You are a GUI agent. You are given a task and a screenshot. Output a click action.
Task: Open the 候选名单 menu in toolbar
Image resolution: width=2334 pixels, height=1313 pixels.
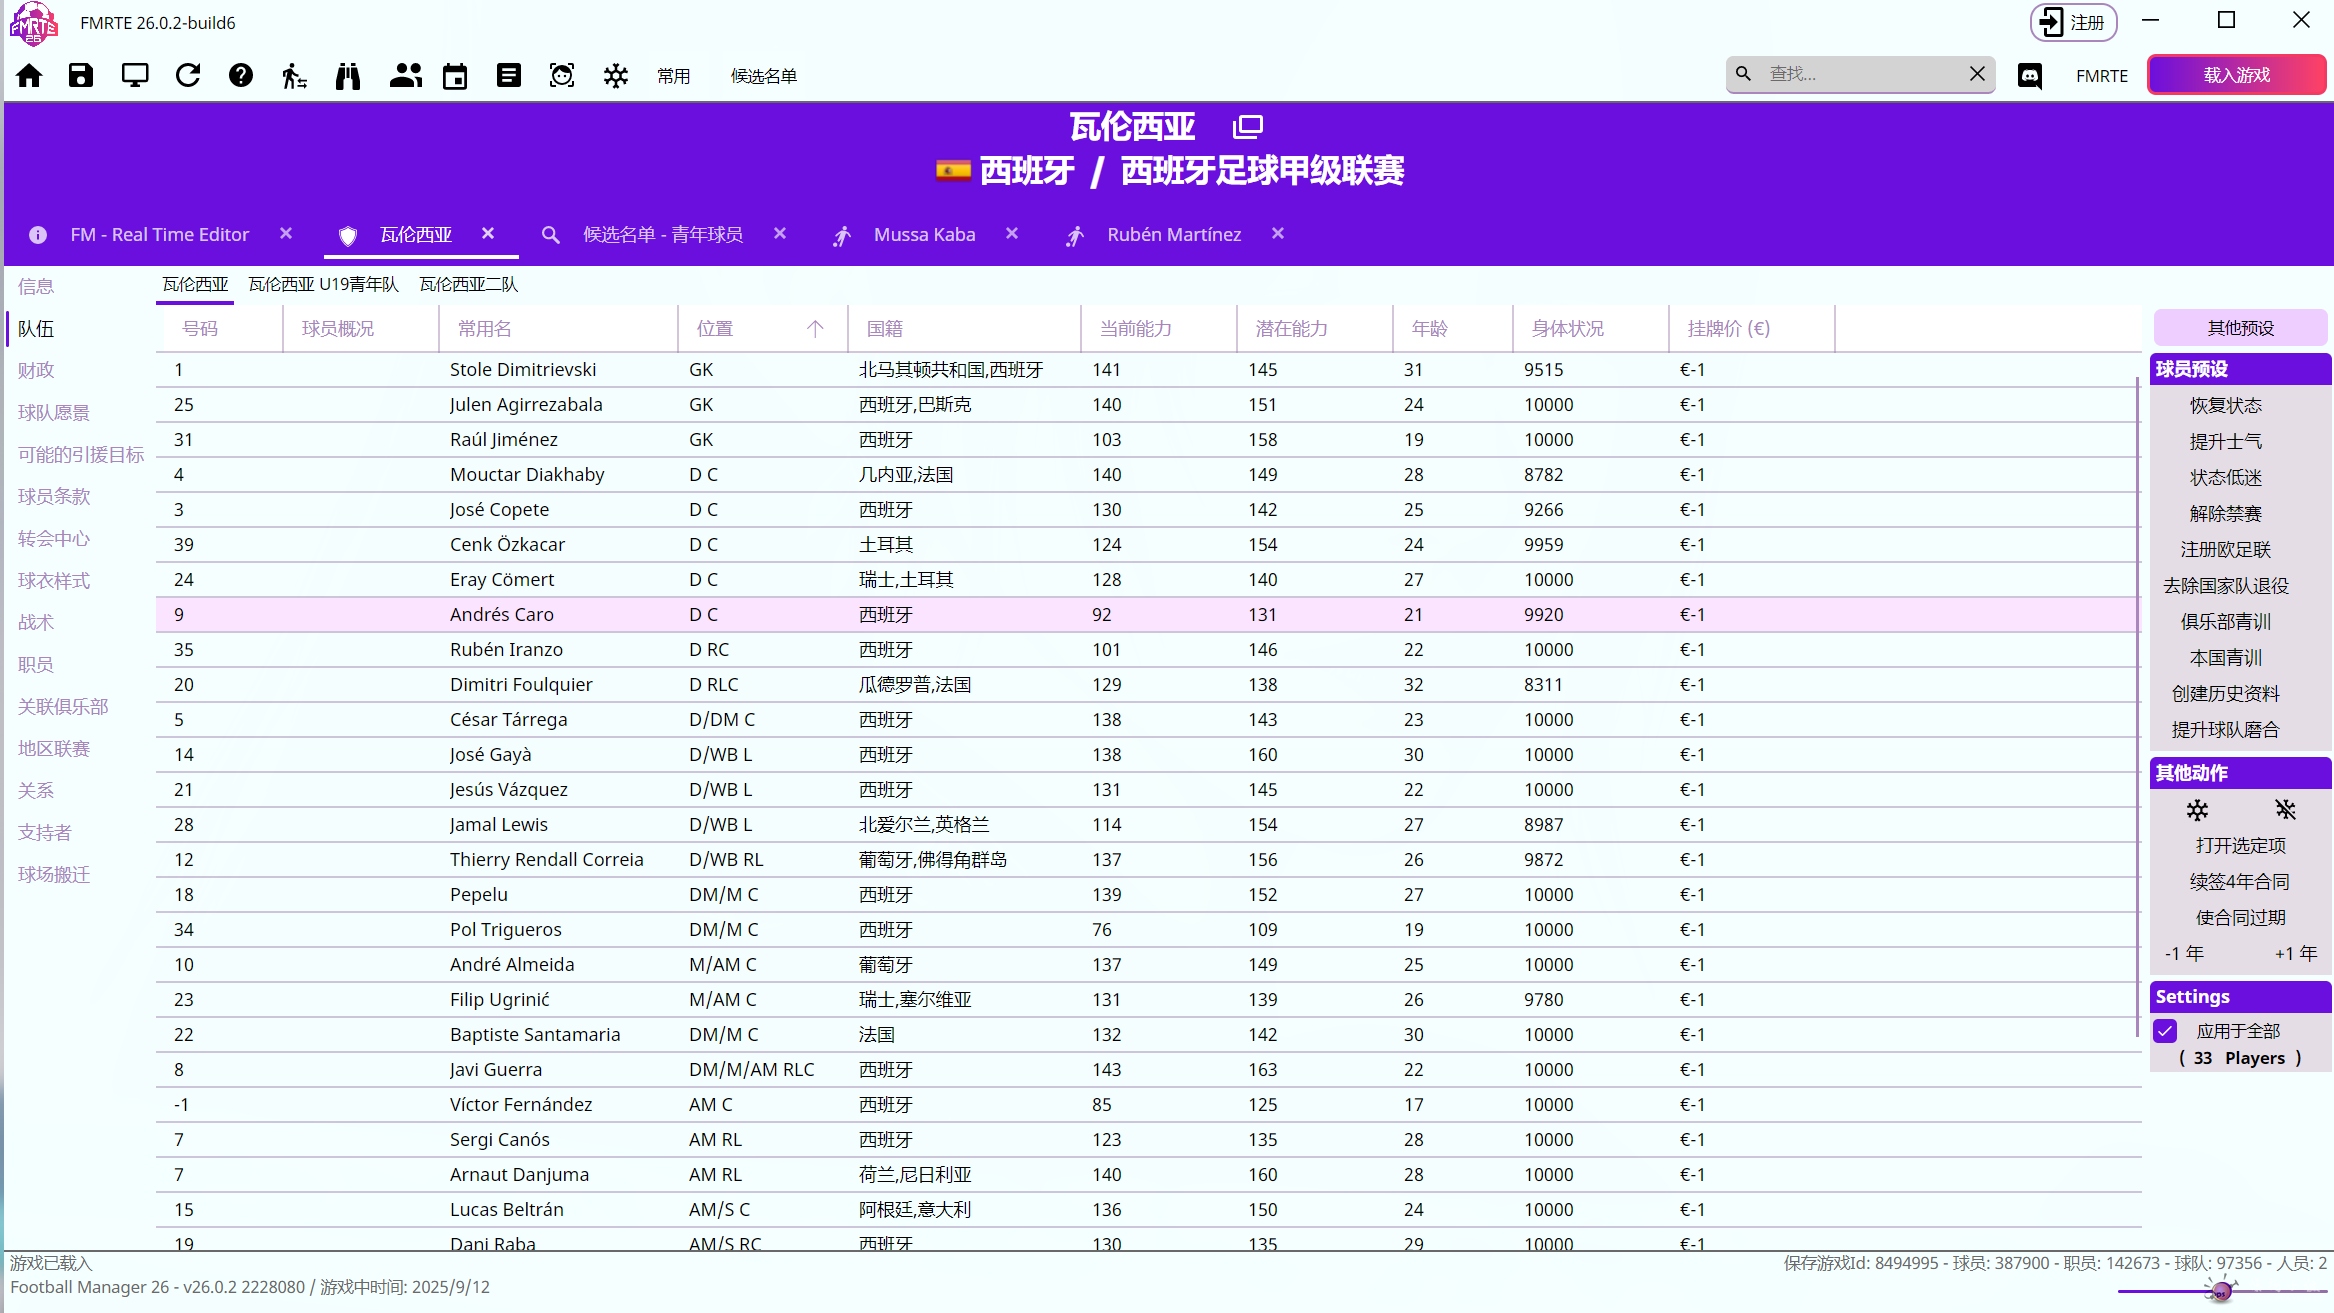(x=763, y=76)
